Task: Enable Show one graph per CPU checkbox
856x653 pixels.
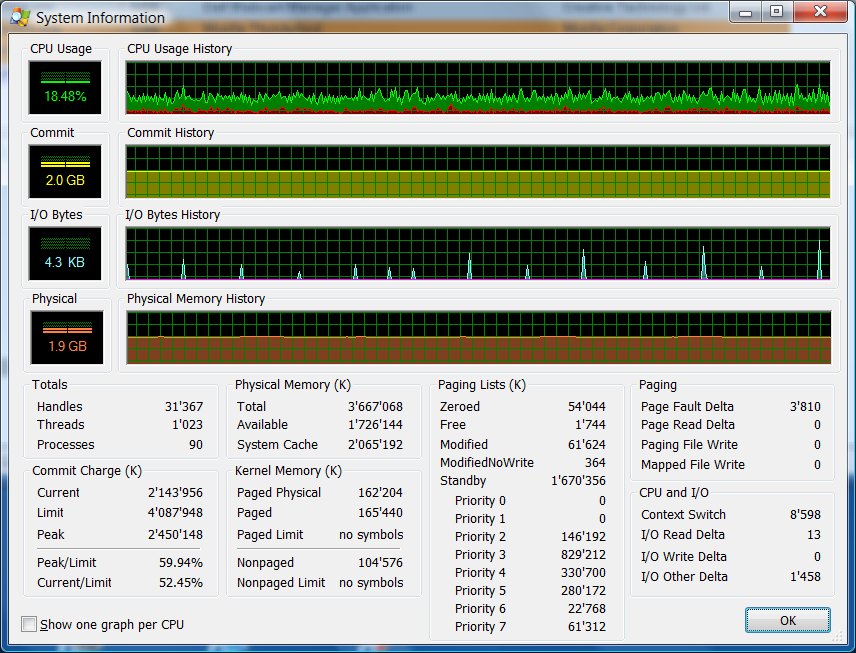Action: [29, 624]
